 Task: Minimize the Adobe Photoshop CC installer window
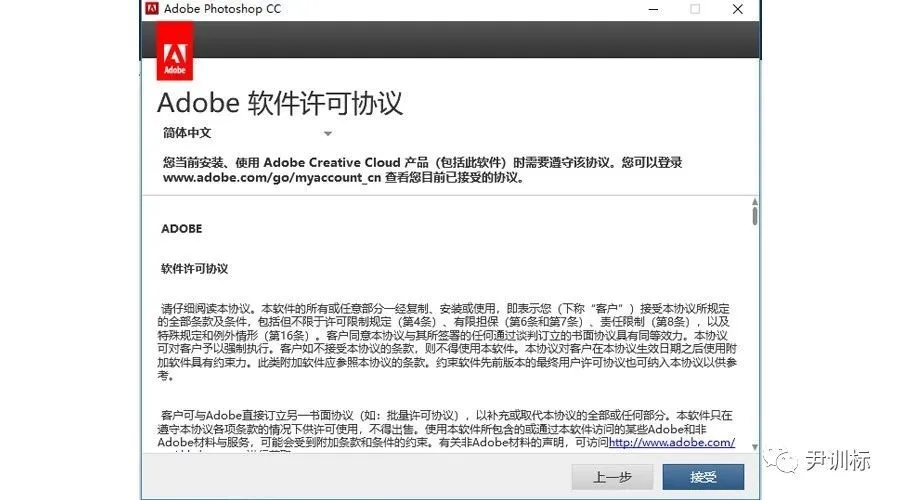651,9
